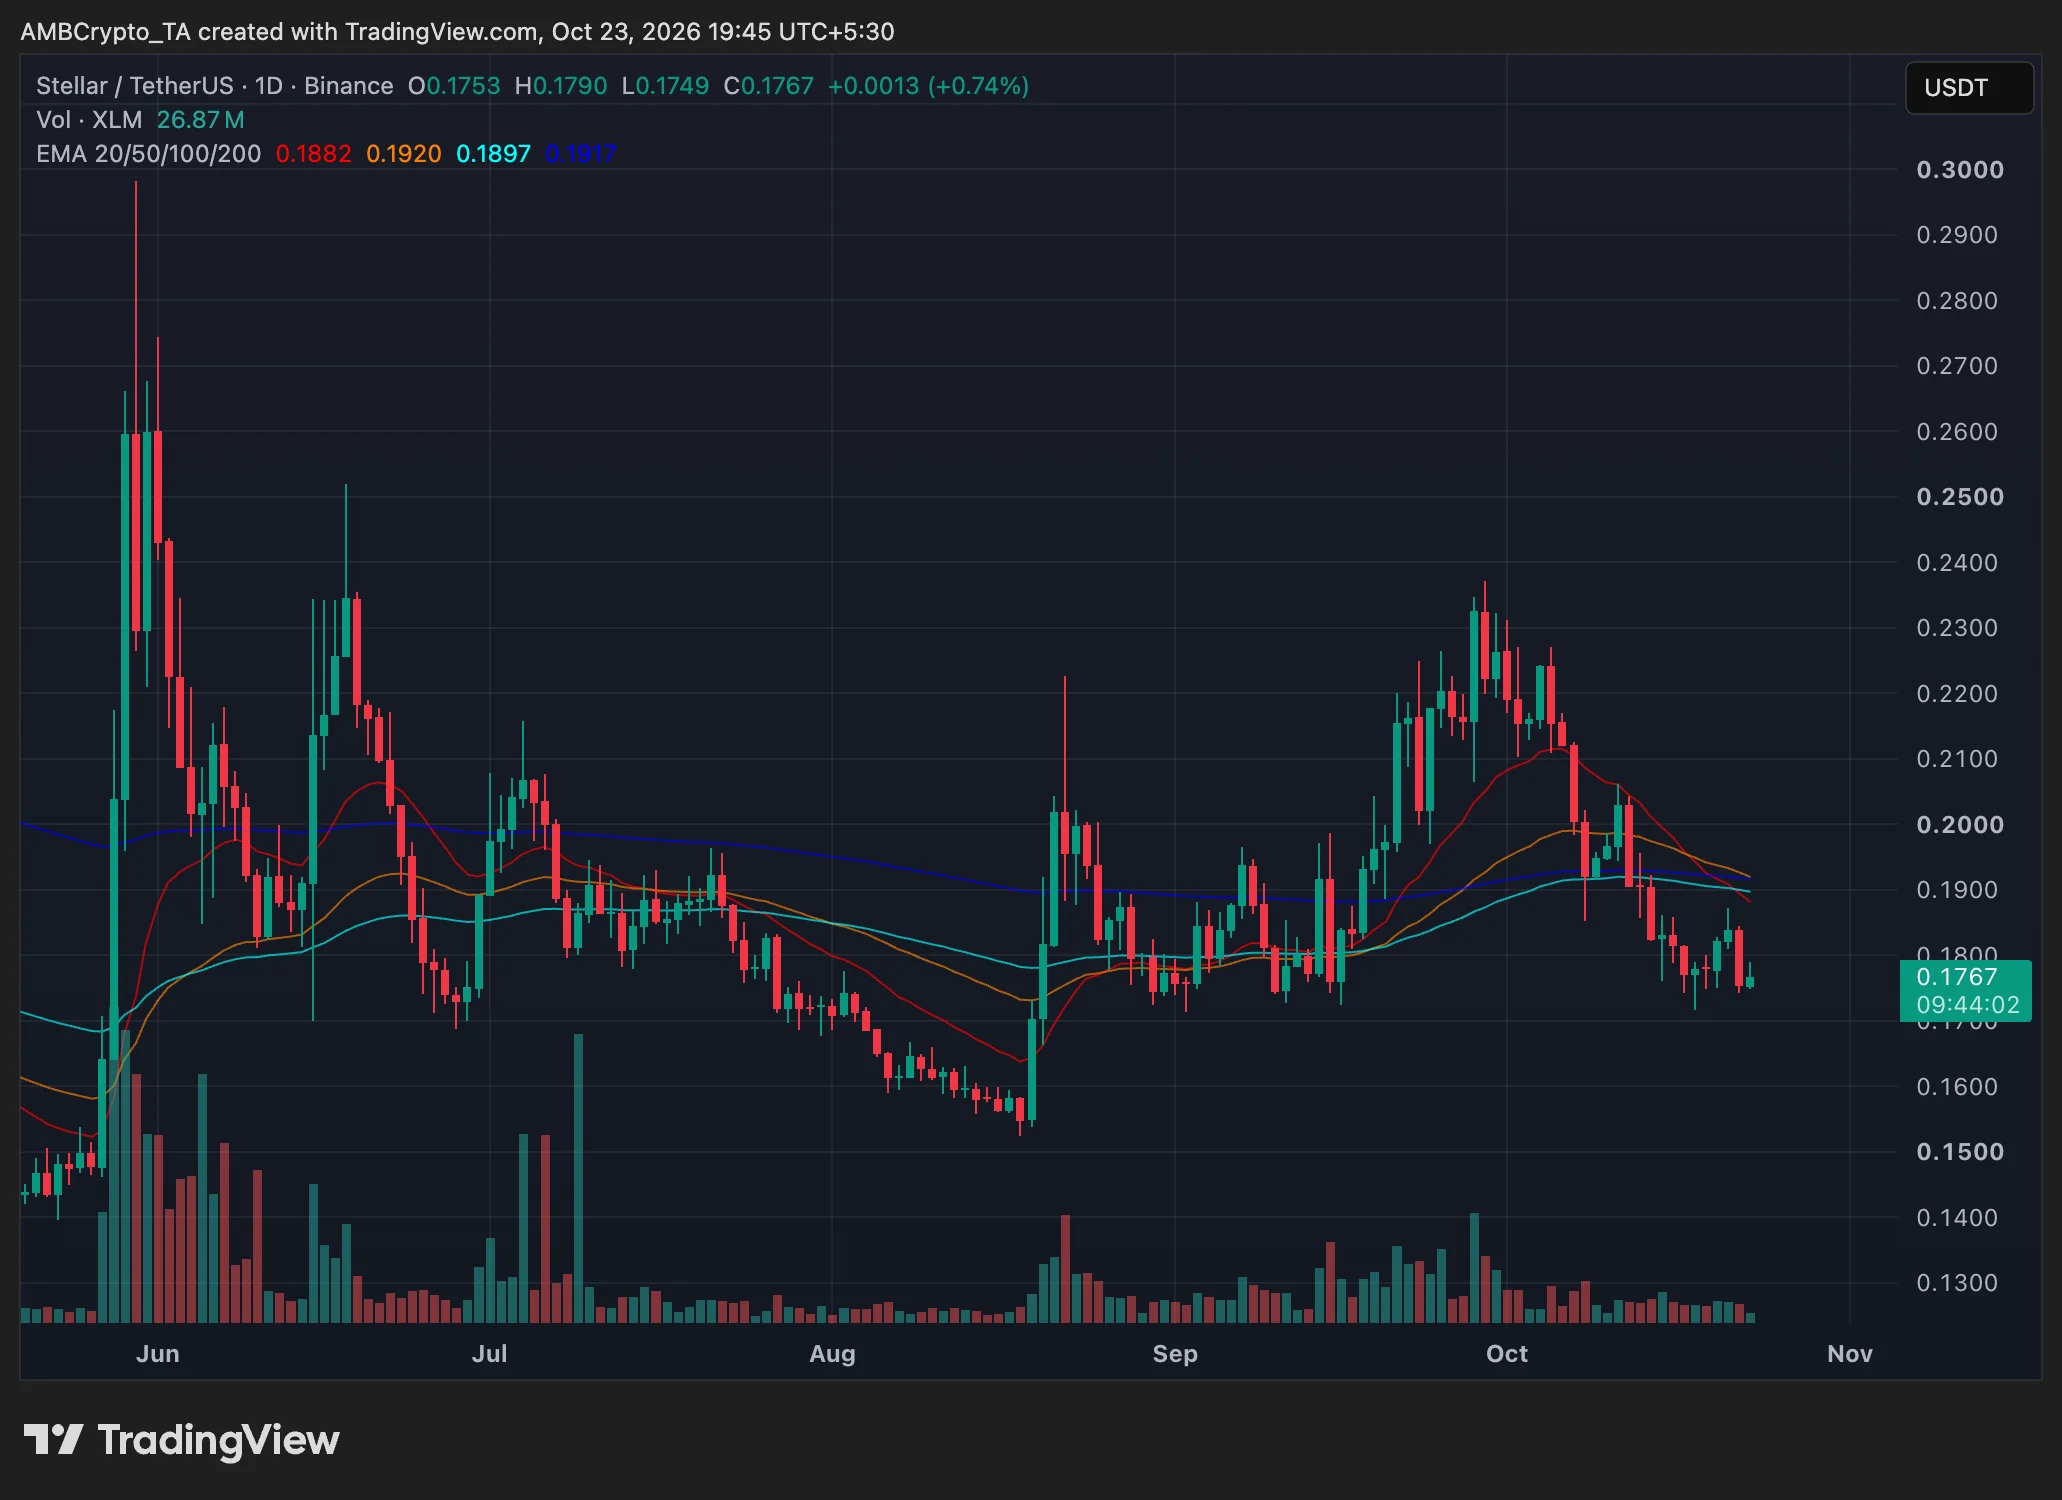Click the AMBCrypto_TA attribution header text
This screenshot has height=1500, width=2062.
click(x=457, y=32)
